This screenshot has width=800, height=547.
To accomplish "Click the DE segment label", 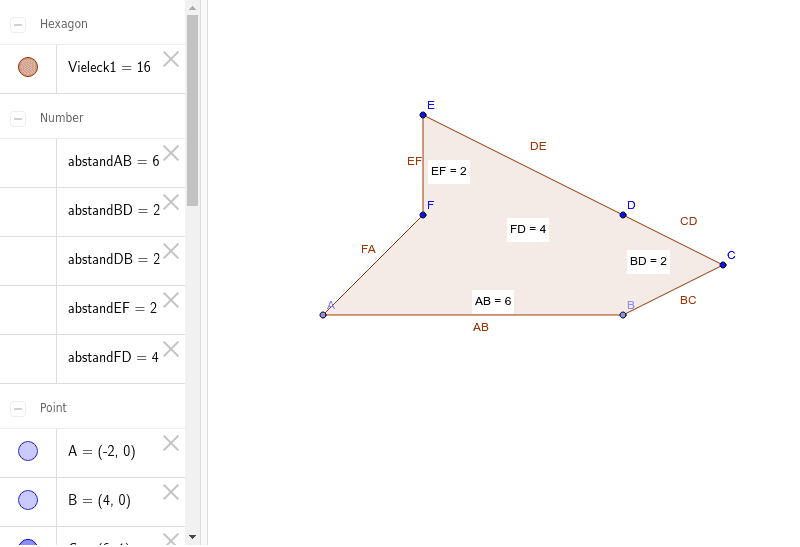I will pos(538,146).
